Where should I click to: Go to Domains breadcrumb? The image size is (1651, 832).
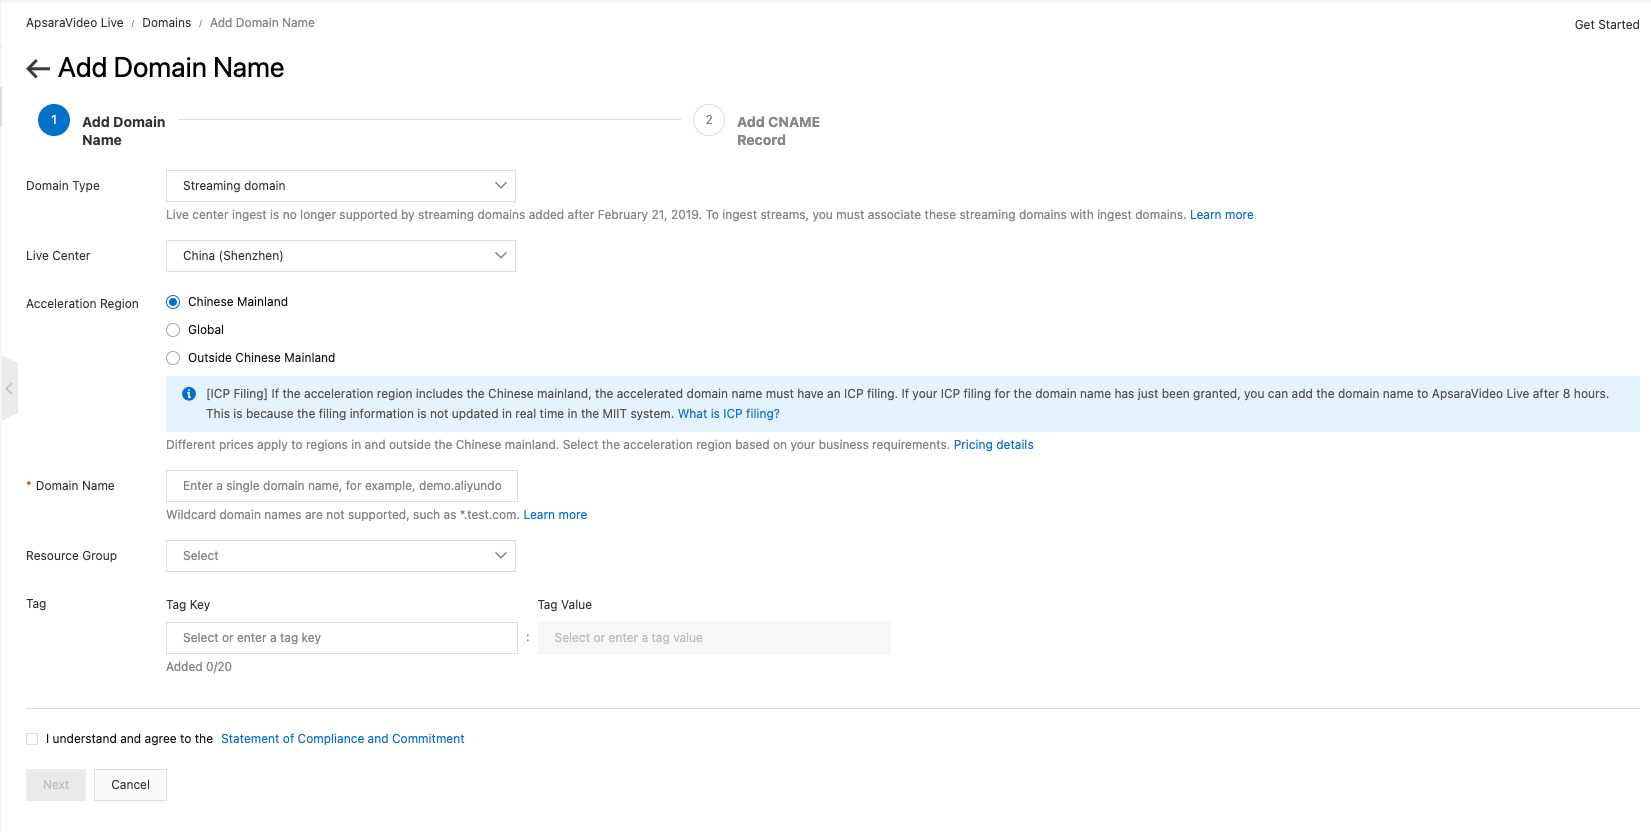click(166, 23)
